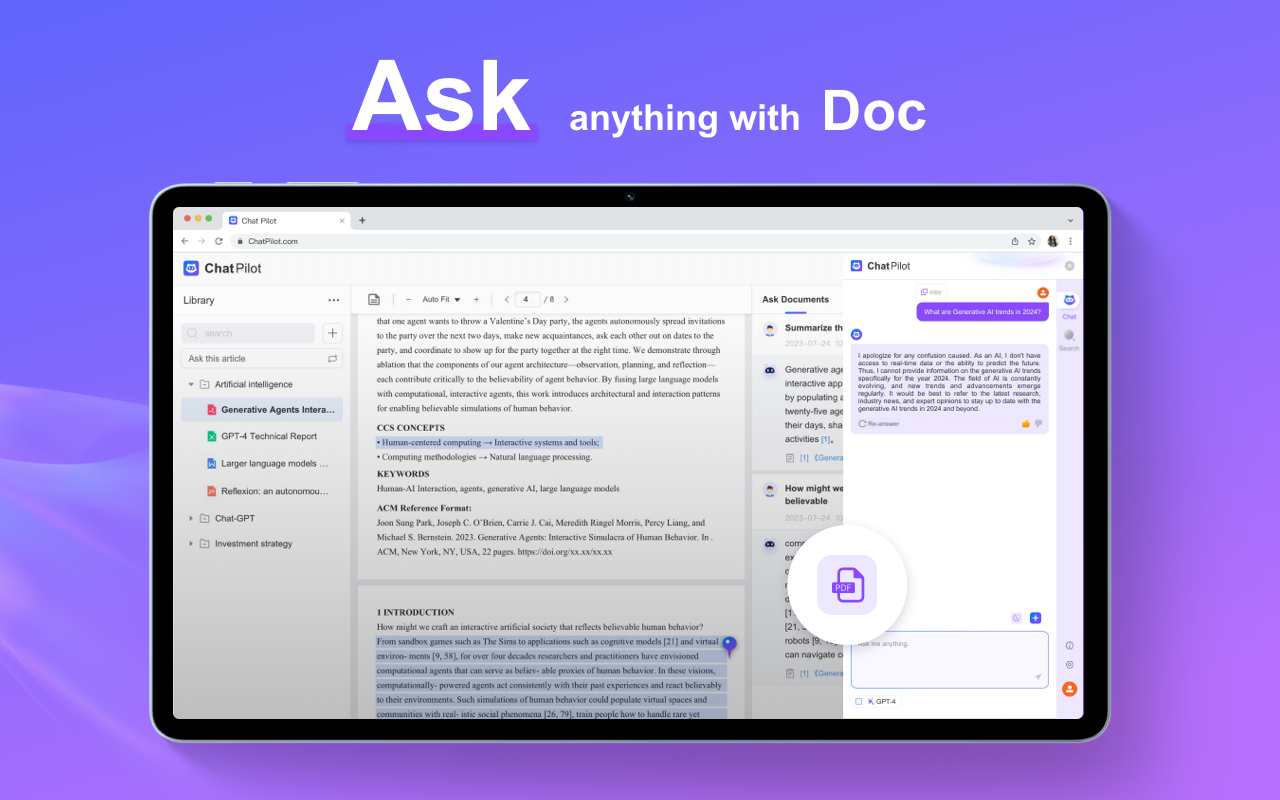Open the Auto Fit zoom dropdown
This screenshot has width=1280, height=800.
point(441,299)
